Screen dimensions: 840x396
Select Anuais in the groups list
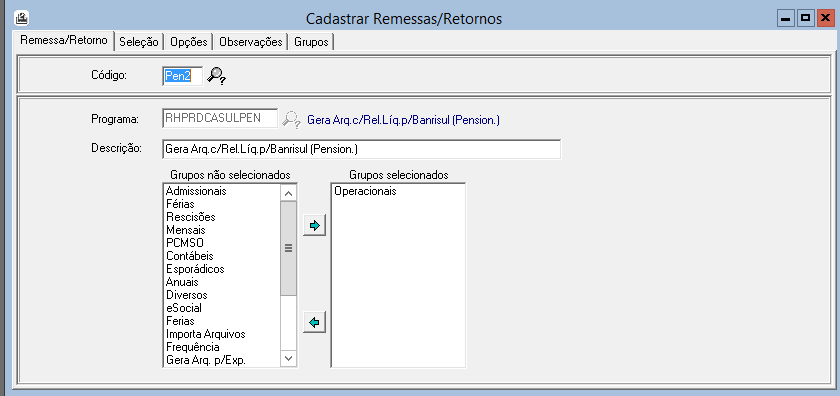coord(182,282)
